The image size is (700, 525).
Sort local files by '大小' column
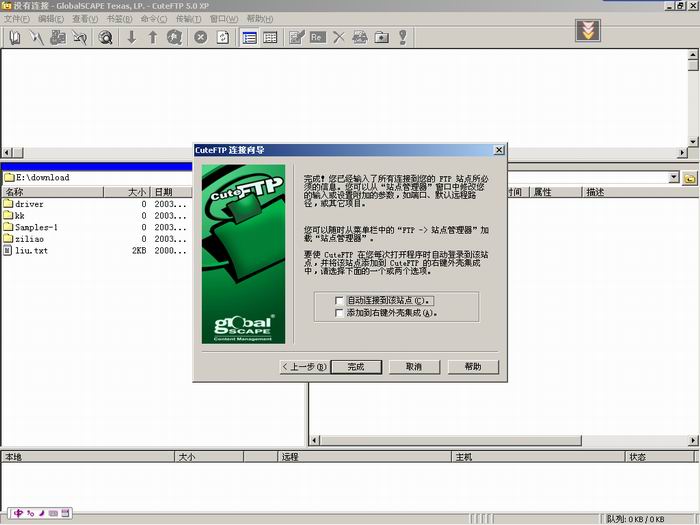pyautogui.click(x=127, y=192)
